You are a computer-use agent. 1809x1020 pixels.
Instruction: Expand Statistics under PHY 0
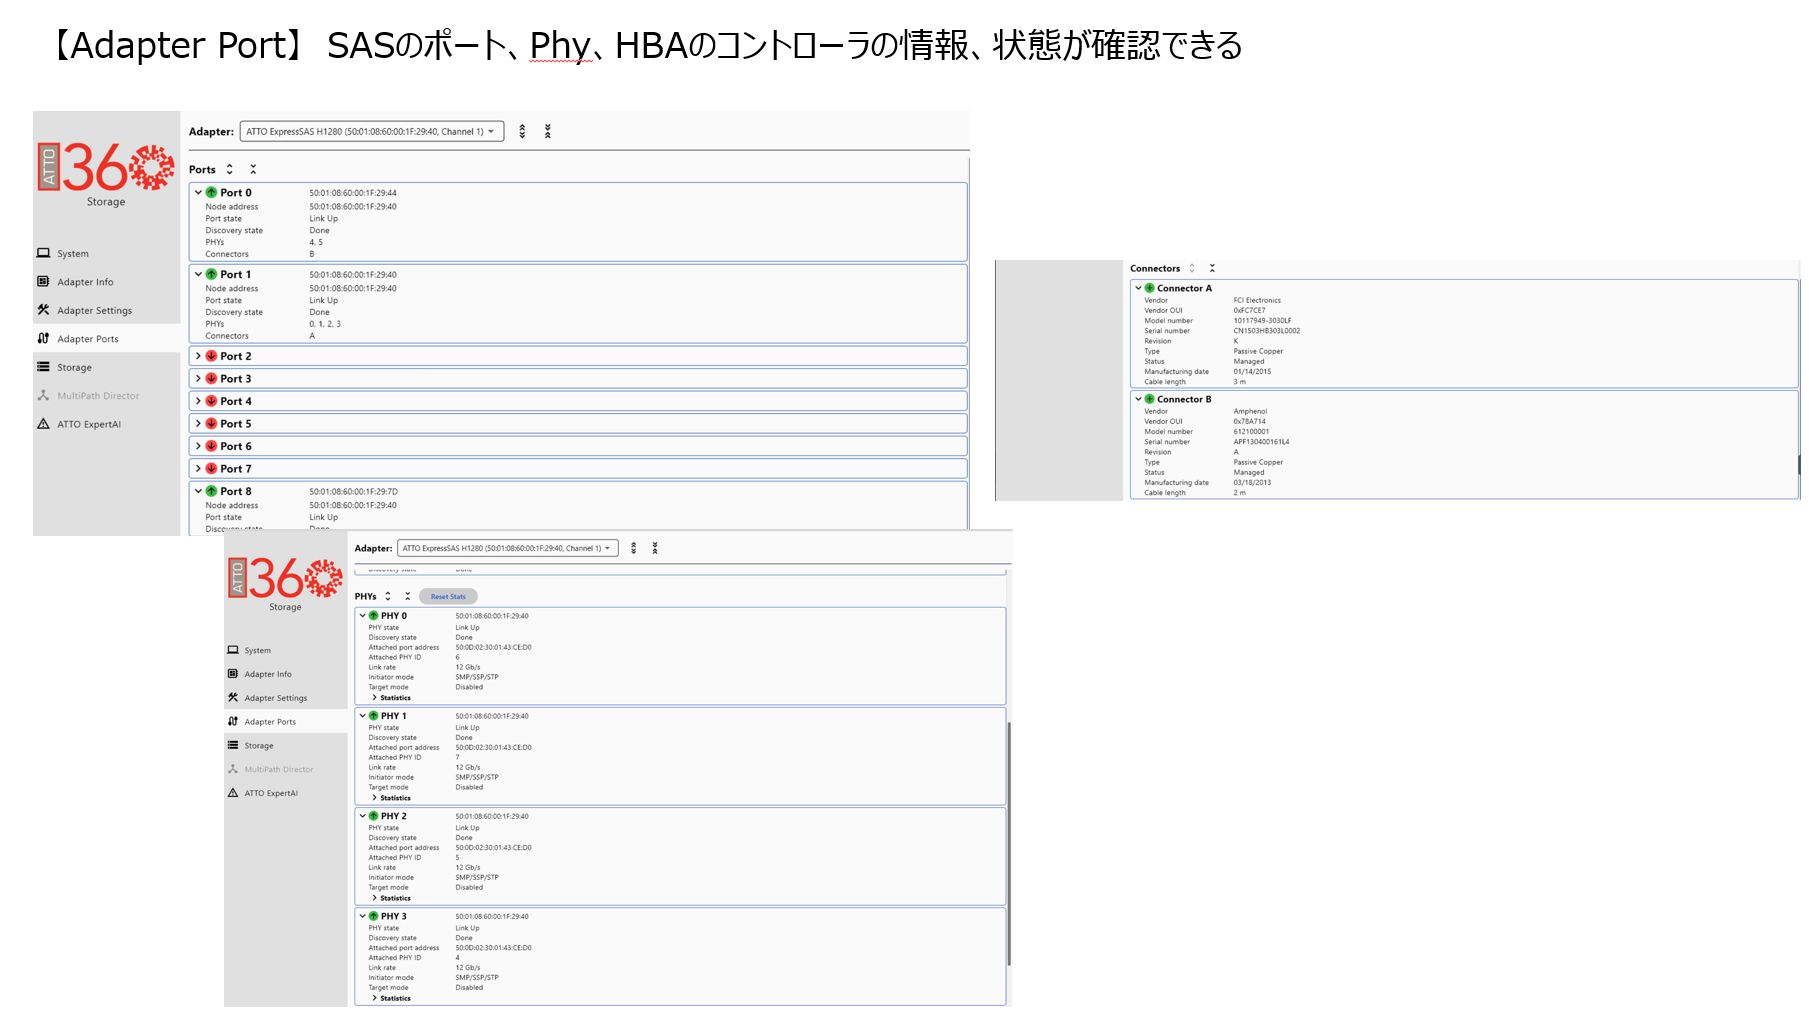375,698
